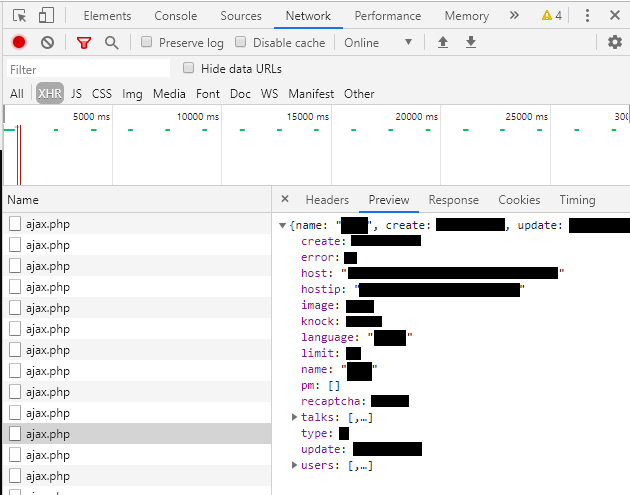Screen dimensions: 630x495
Task: Toggle the device toolbar icon
Action: tap(46, 16)
